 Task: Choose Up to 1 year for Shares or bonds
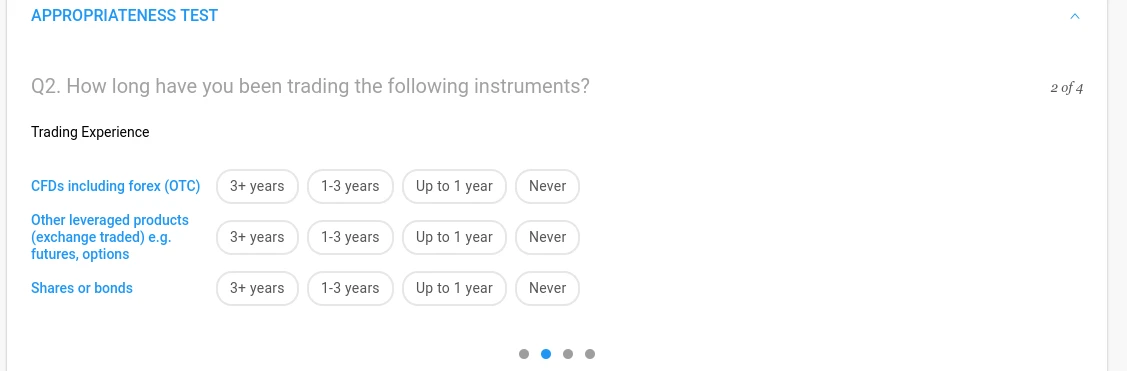coord(454,288)
